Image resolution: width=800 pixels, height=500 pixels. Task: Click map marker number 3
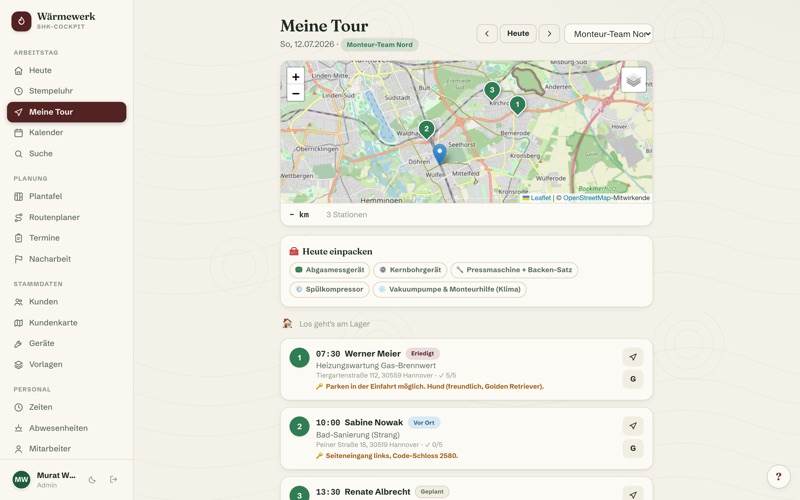(492, 91)
